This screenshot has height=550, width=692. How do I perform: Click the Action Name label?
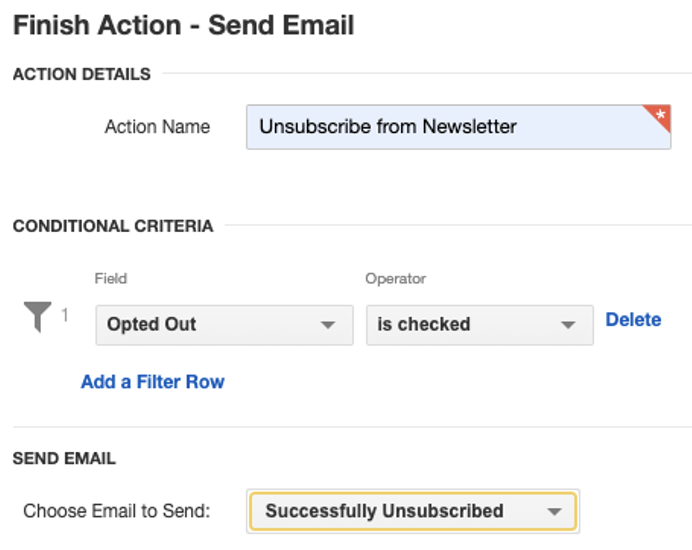[x=157, y=127]
